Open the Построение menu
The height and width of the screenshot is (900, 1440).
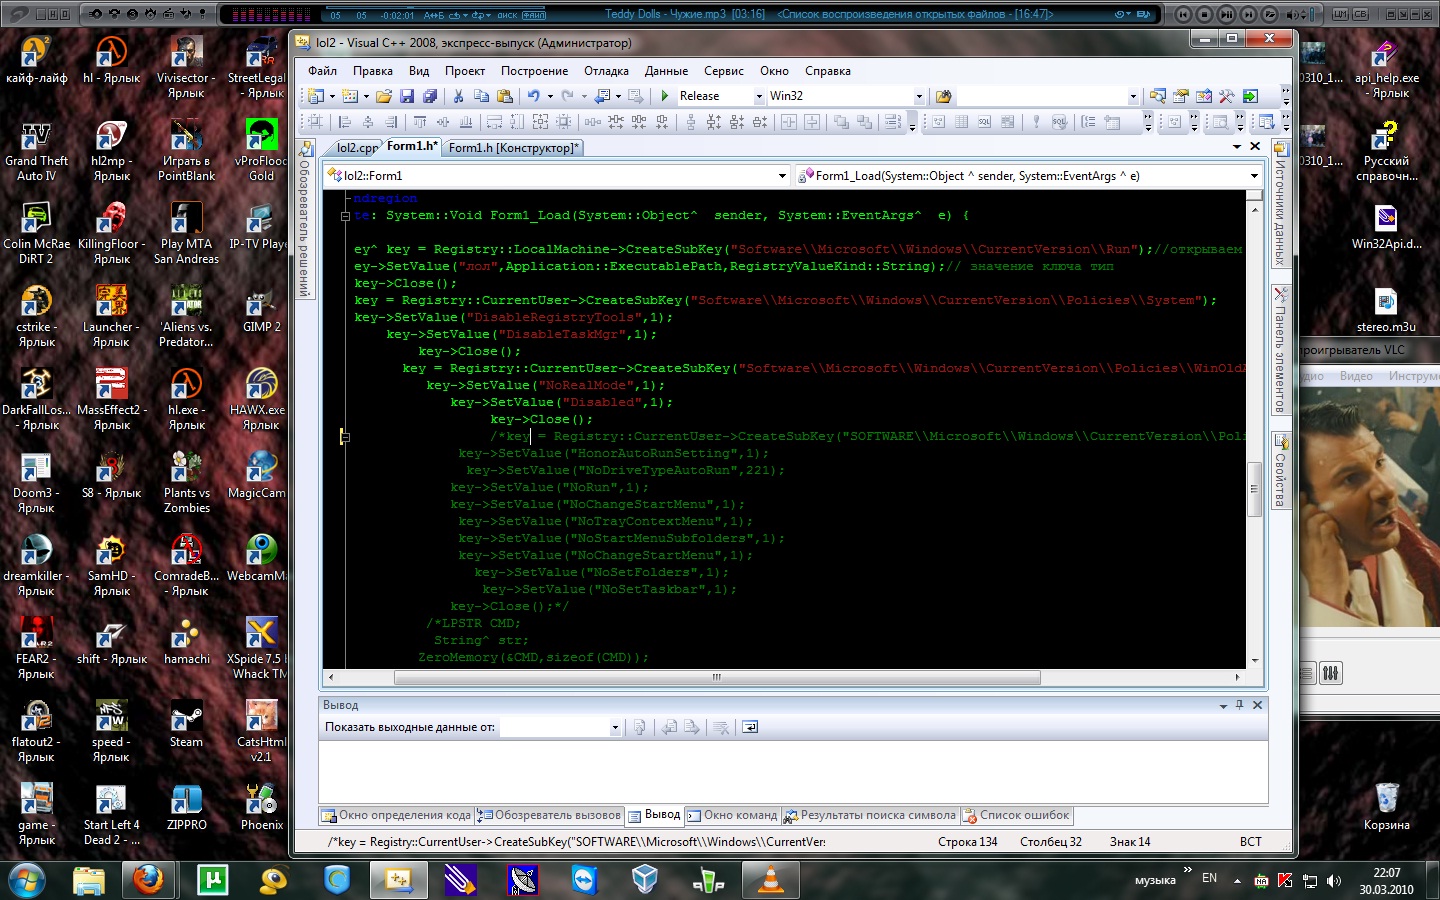tap(534, 71)
